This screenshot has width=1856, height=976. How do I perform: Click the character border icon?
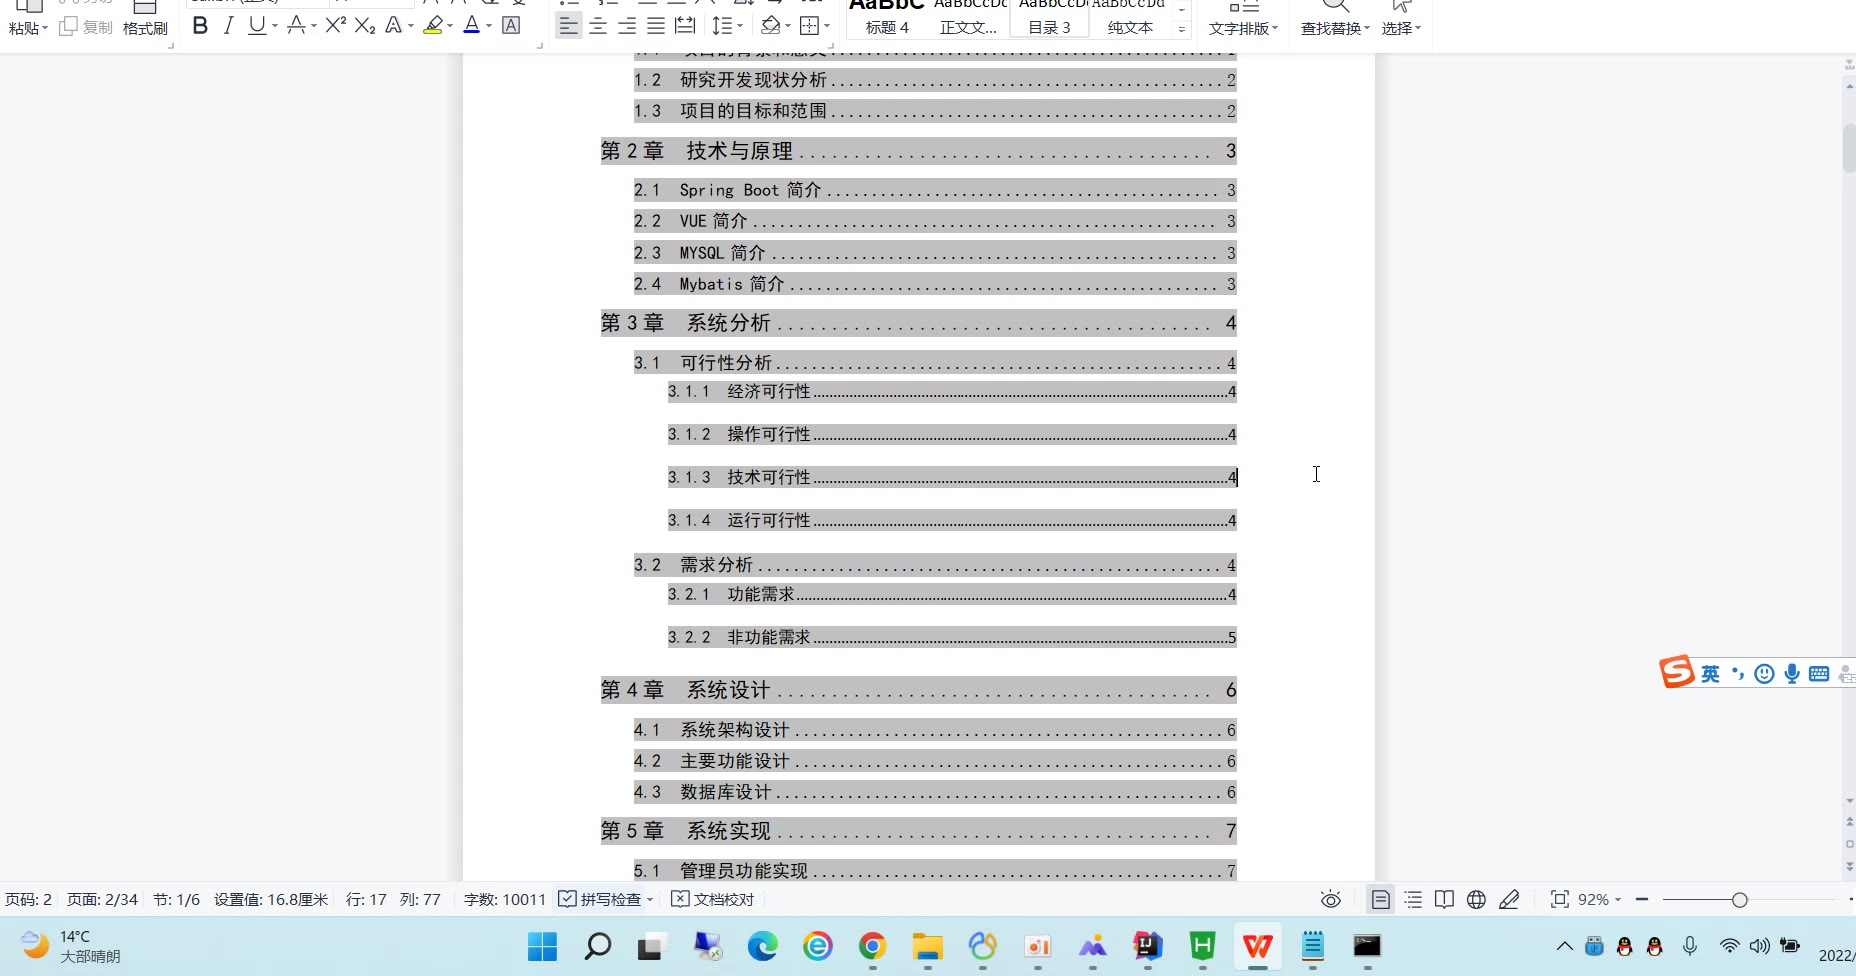511,26
